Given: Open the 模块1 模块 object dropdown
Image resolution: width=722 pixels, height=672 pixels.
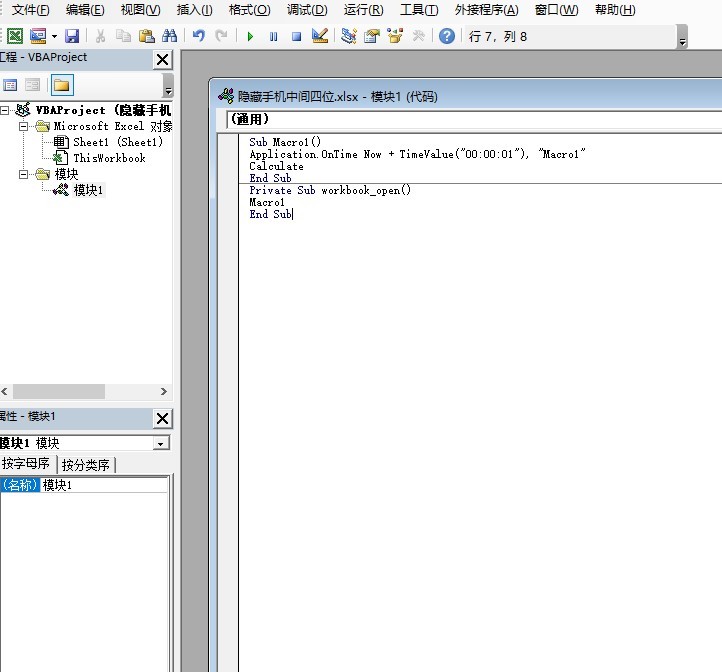Looking at the screenshot, I should (161, 444).
